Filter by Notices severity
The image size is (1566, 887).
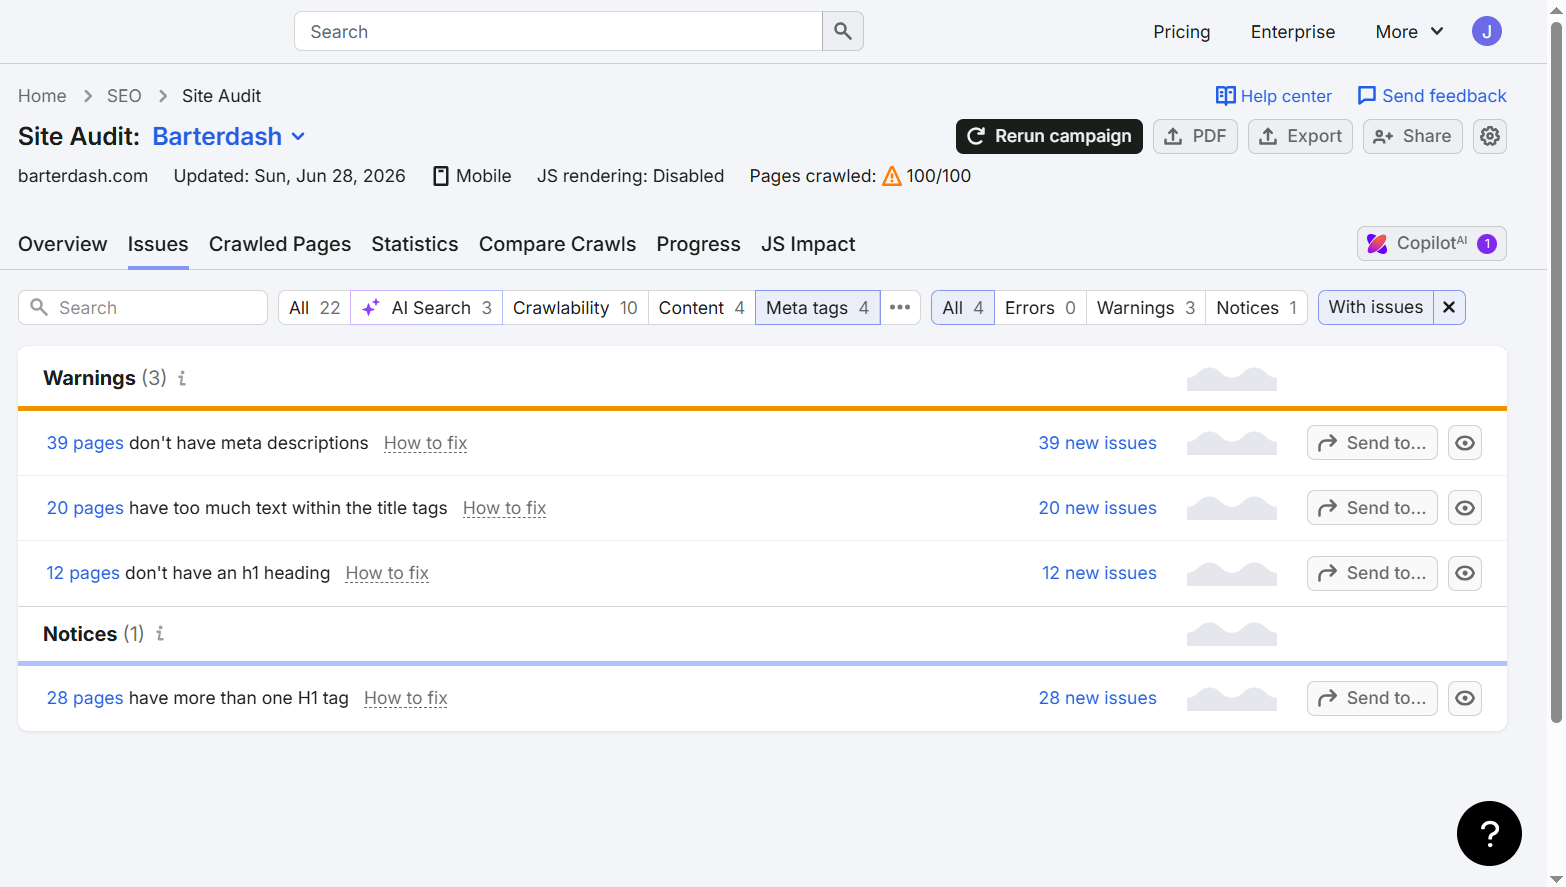1256,307
